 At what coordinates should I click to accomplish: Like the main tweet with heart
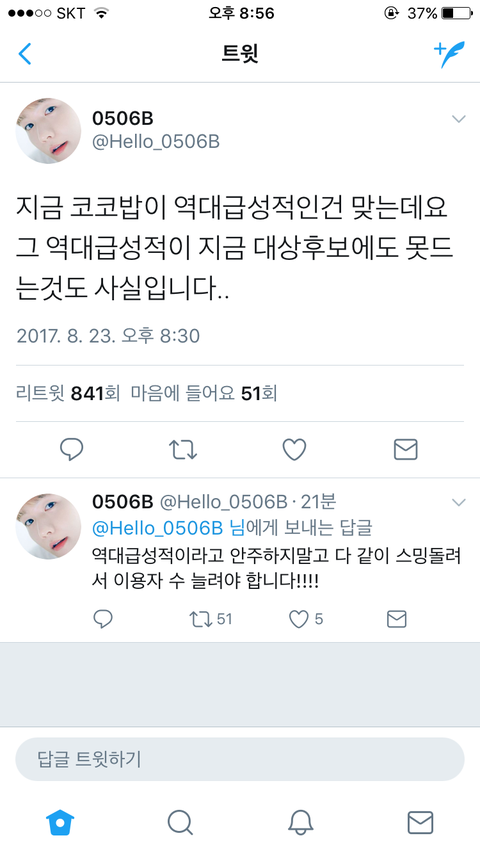point(294,450)
